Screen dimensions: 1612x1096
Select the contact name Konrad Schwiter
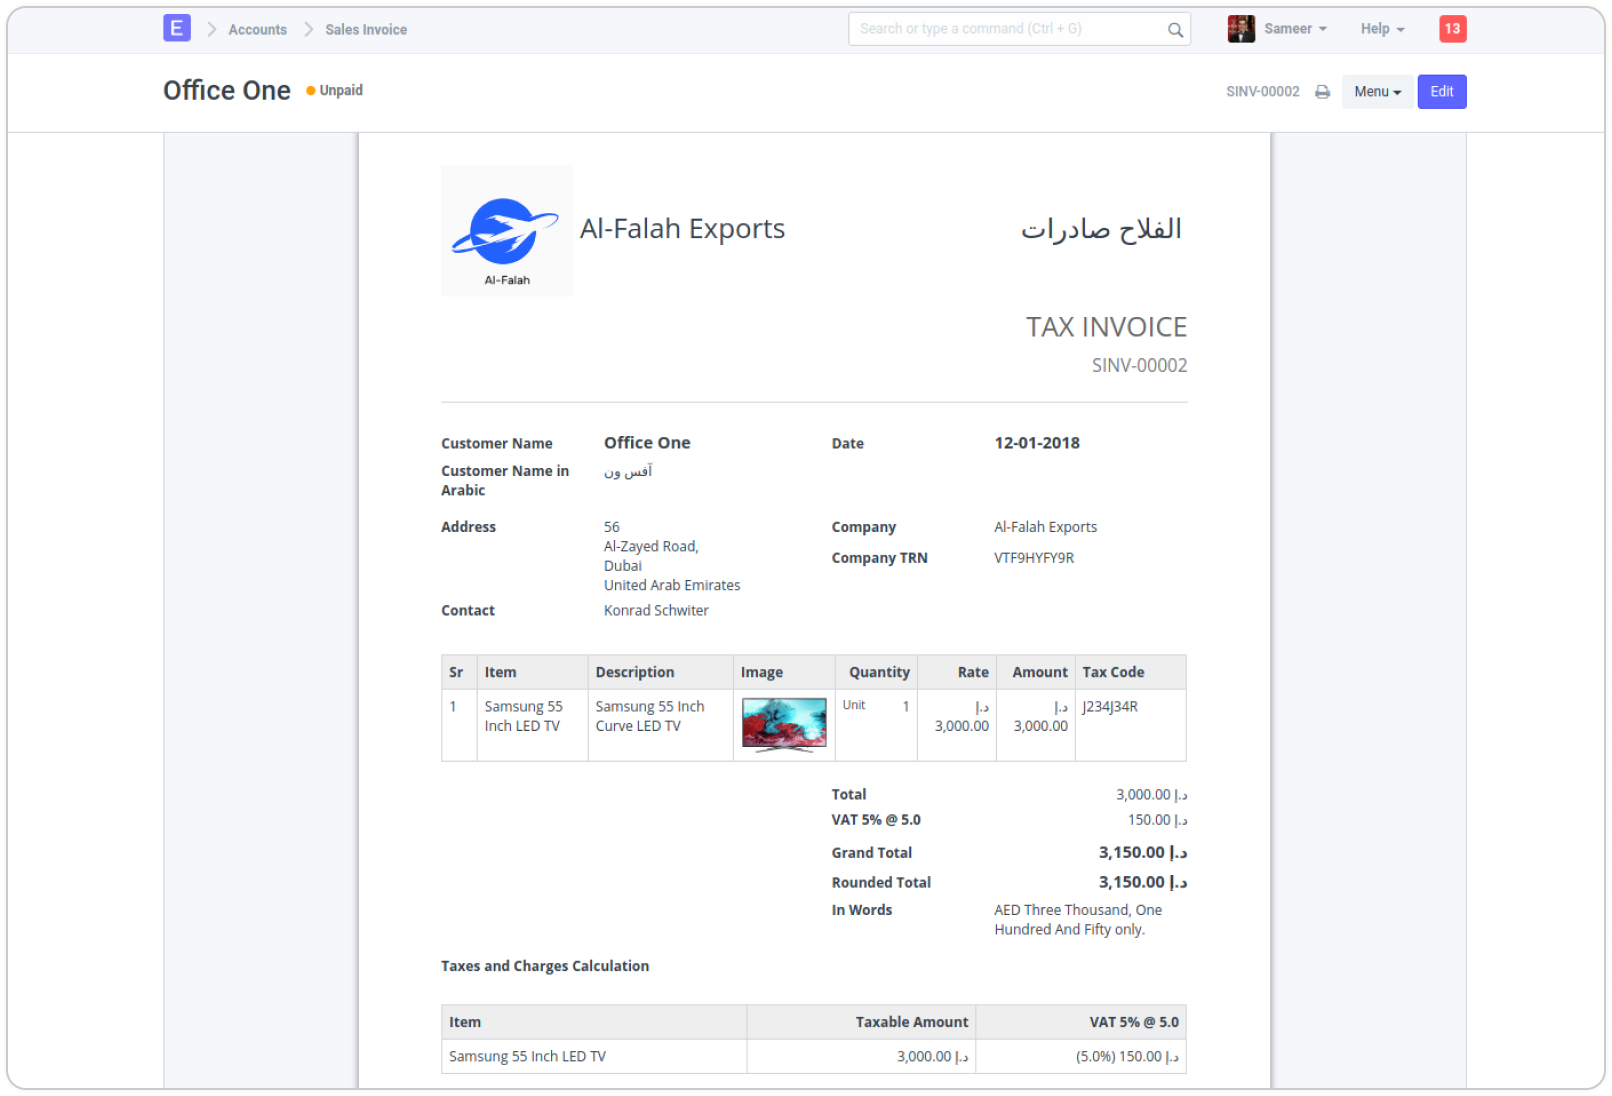point(656,611)
